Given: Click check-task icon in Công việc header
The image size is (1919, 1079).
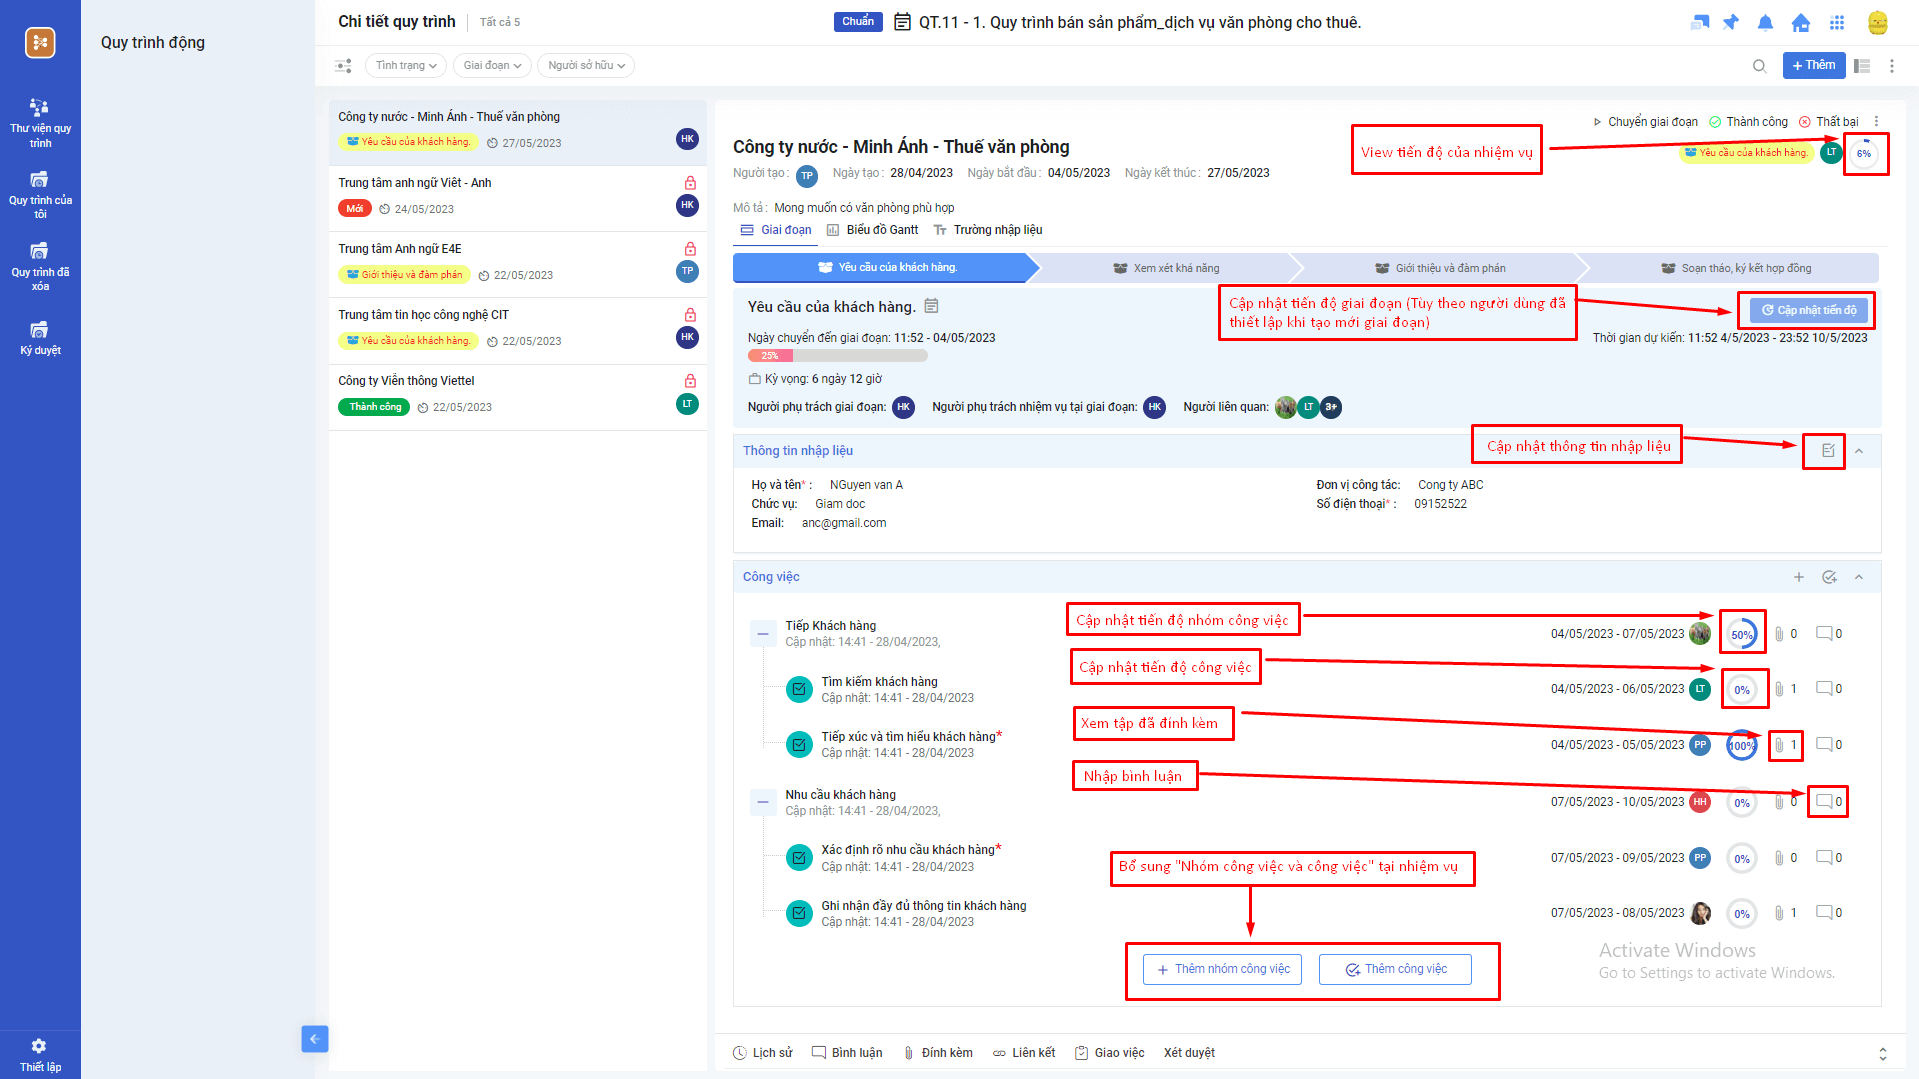Looking at the screenshot, I should coord(1829,577).
